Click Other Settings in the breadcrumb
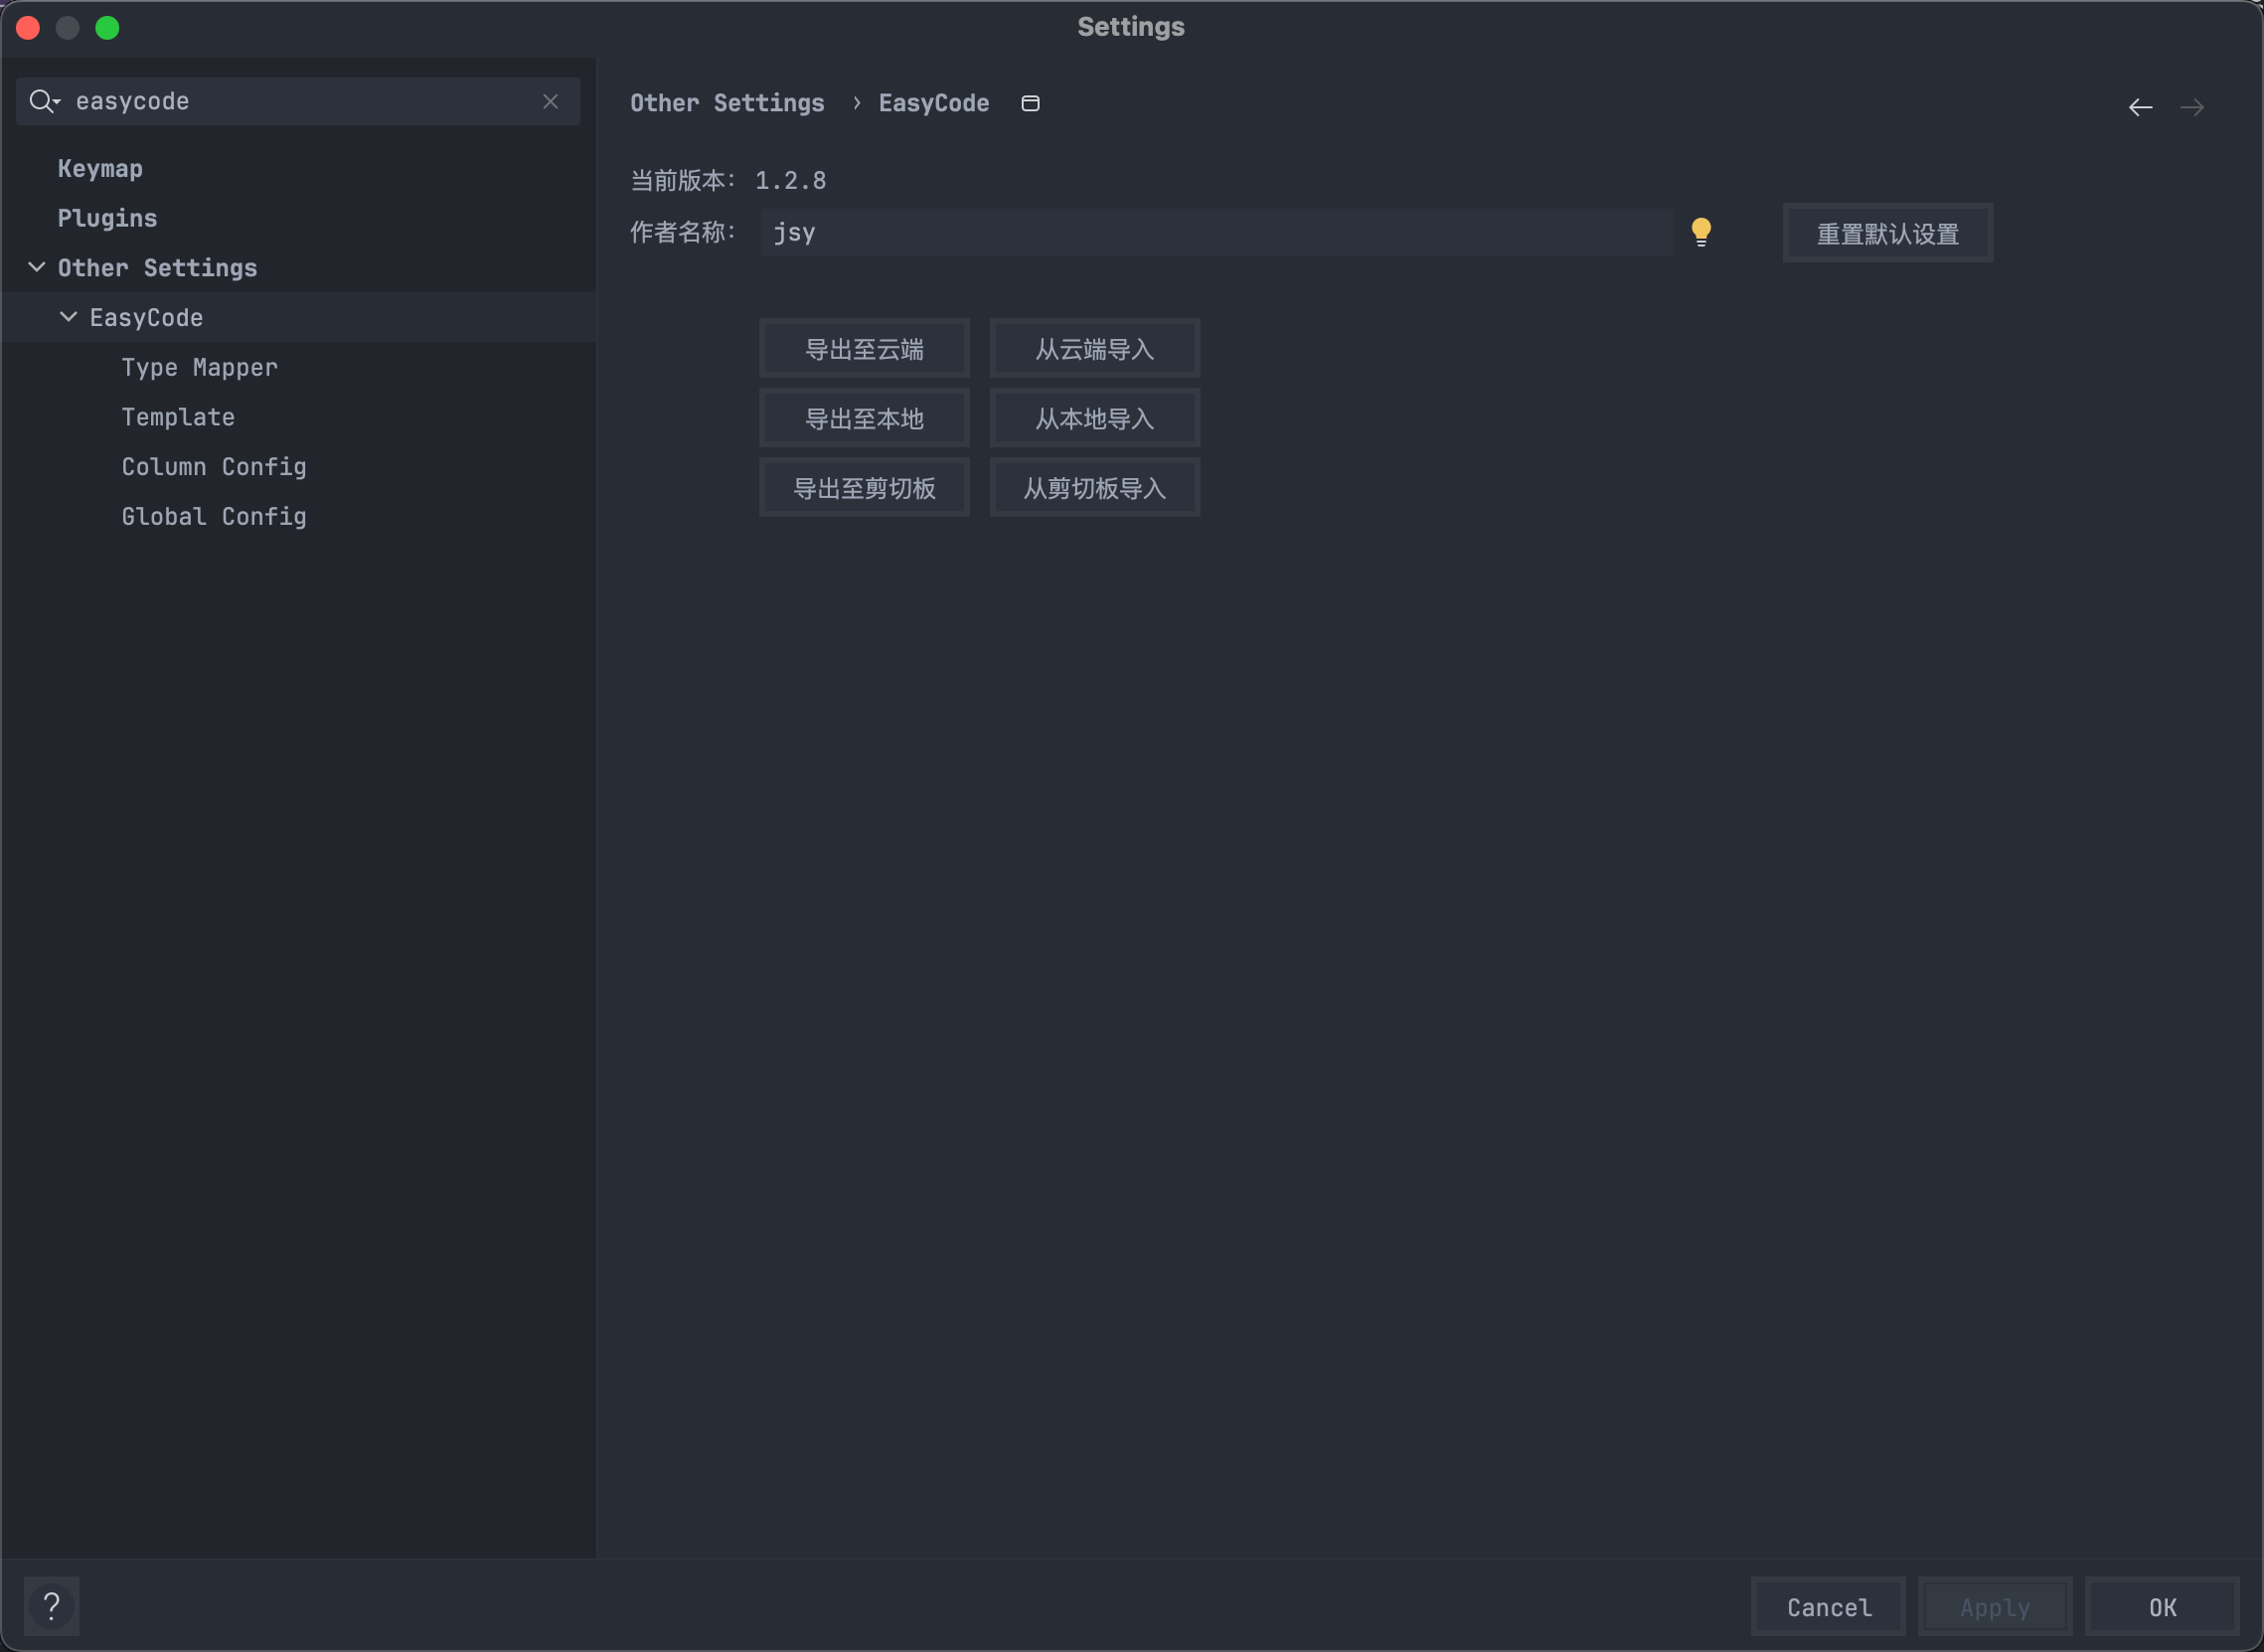Screen dimensions: 2264x1652 click(x=727, y=103)
